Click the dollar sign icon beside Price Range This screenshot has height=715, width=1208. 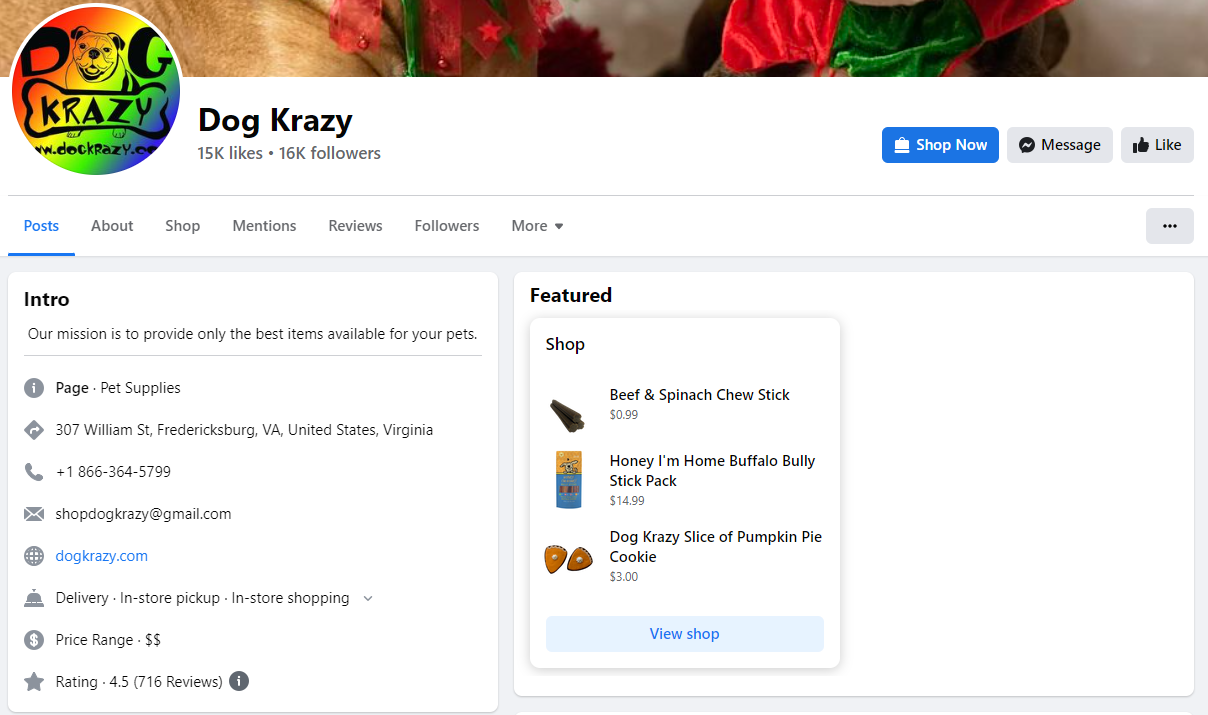pyautogui.click(x=33, y=639)
